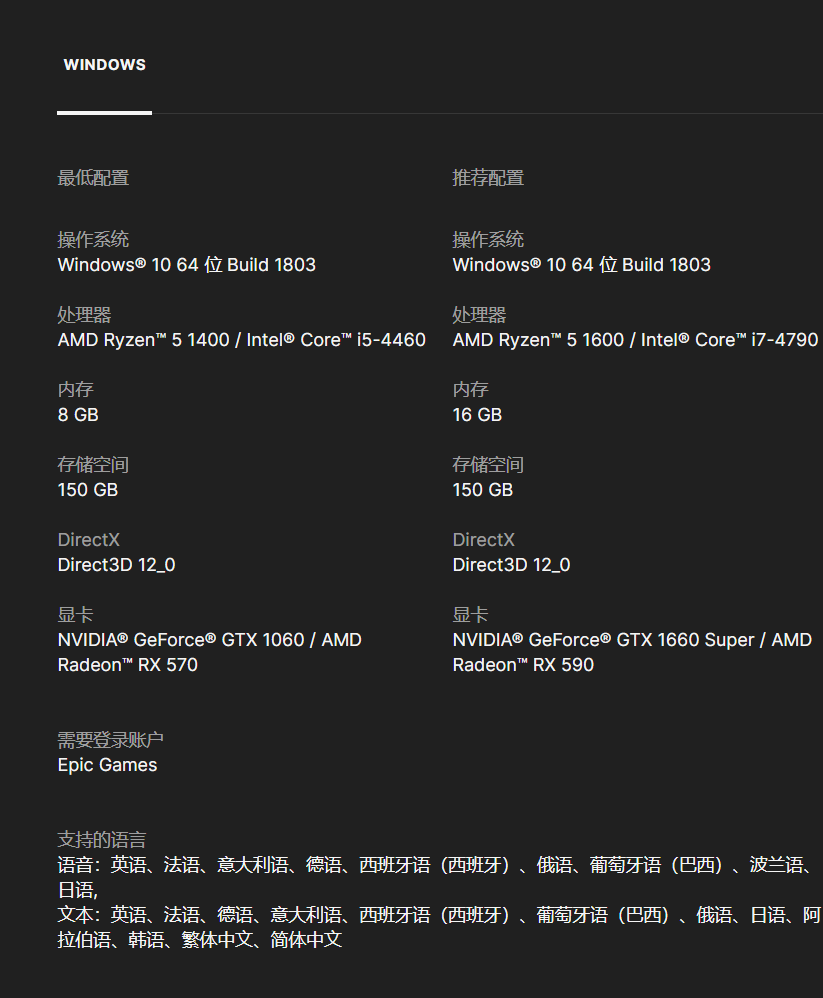Click the 需要登录账户 label

click(x=111, y=740)
